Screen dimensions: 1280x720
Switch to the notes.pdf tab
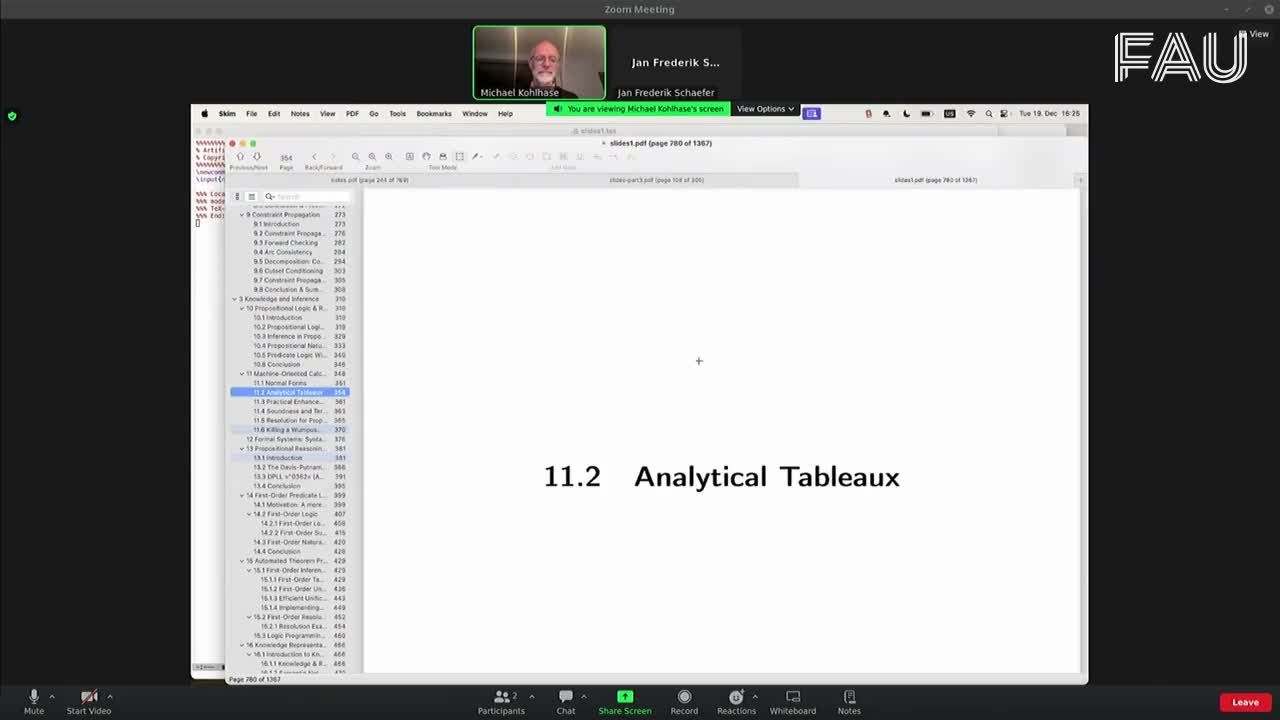click(x=370, y=180)
